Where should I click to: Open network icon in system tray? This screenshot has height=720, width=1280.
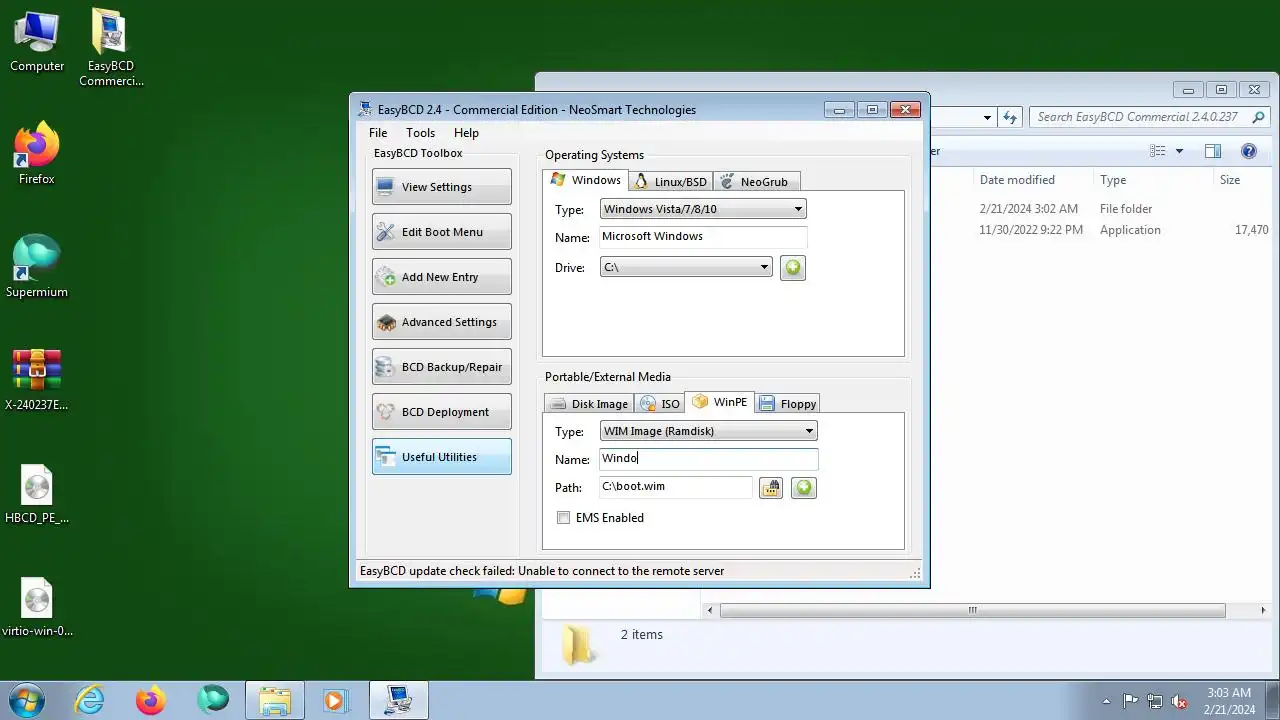[x=1155, y=701]
